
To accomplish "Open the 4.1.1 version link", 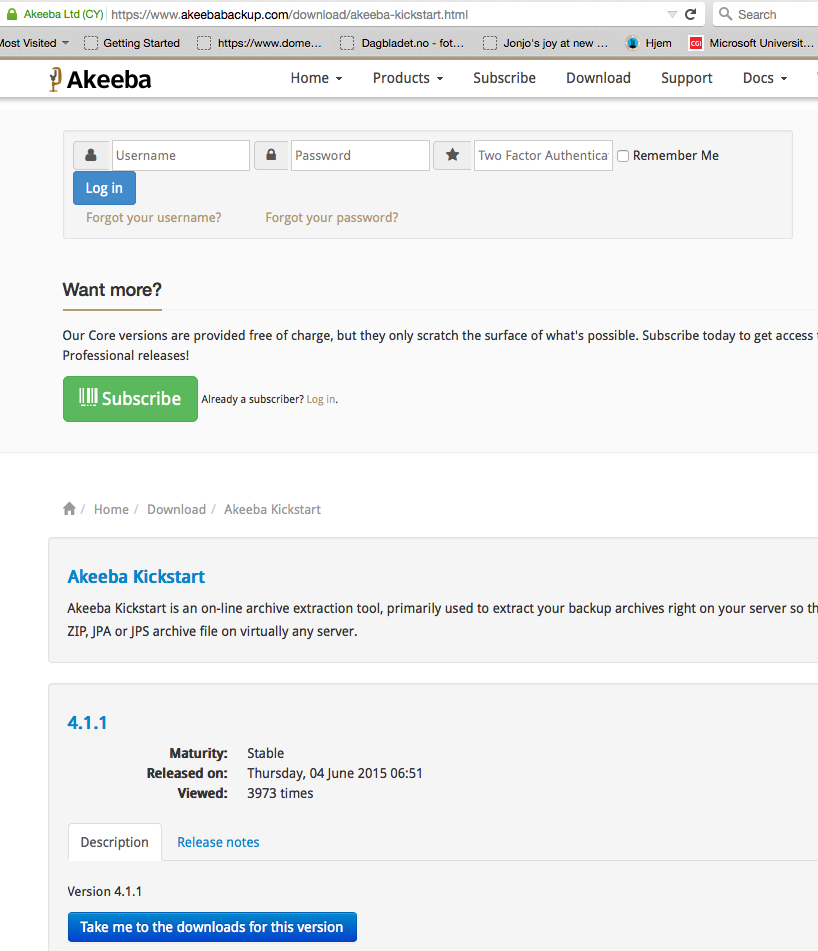I will click(x=87, y=723).
